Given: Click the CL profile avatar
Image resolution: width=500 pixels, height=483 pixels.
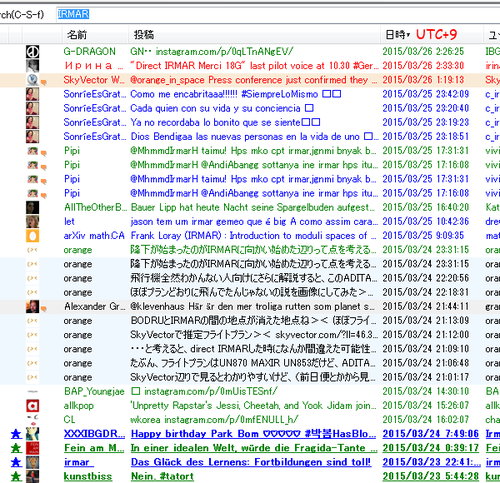Looking at the screenshot, I should [x=32, y=420].
